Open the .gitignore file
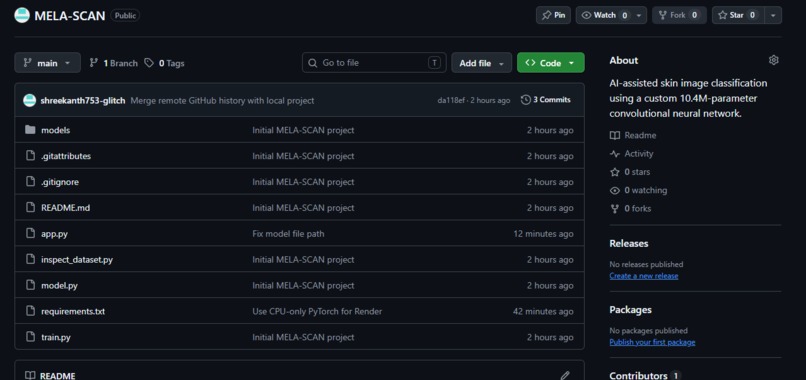Viewport: 806px width, 380px height. (x=60, y=182)
